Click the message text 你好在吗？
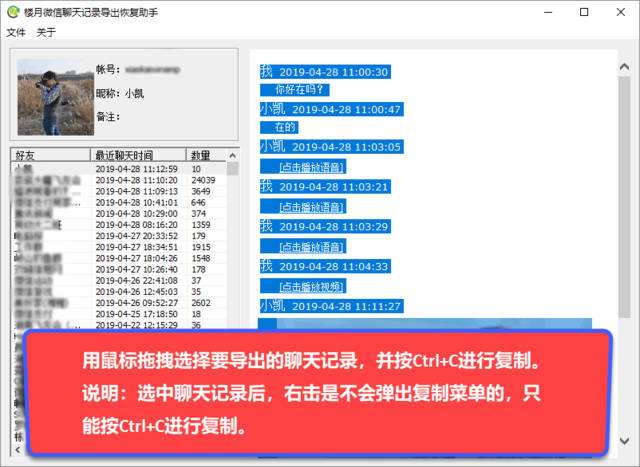Screen dimensions: 640x467 [299, 89]
